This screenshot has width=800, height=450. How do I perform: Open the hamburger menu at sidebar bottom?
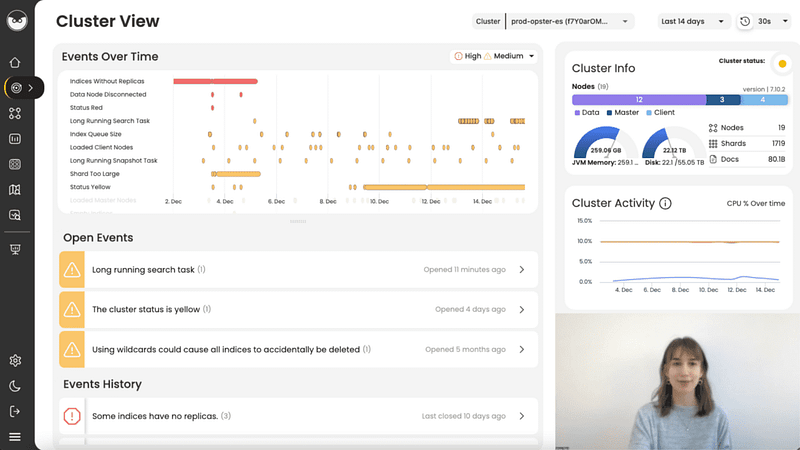point(15,437)
